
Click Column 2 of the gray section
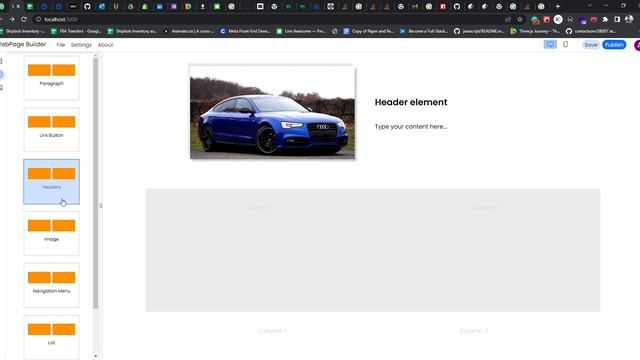pyautogui.click(x=486, y=208)
